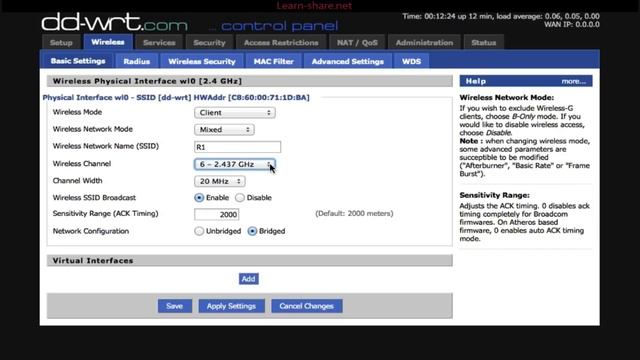Image resolution: width=640 pixels, height=360 pixels.
Task: View the Status tab
Action: pos(484,42)
